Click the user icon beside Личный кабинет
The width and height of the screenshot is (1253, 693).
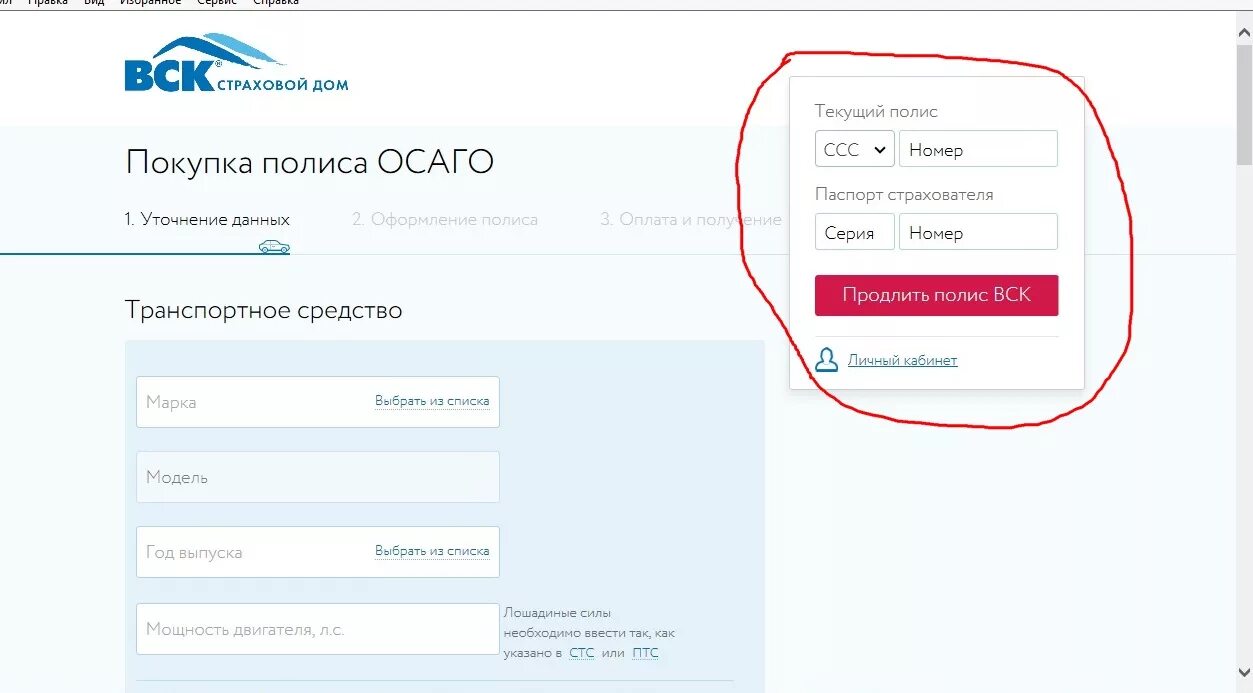(x=826, y=360)
